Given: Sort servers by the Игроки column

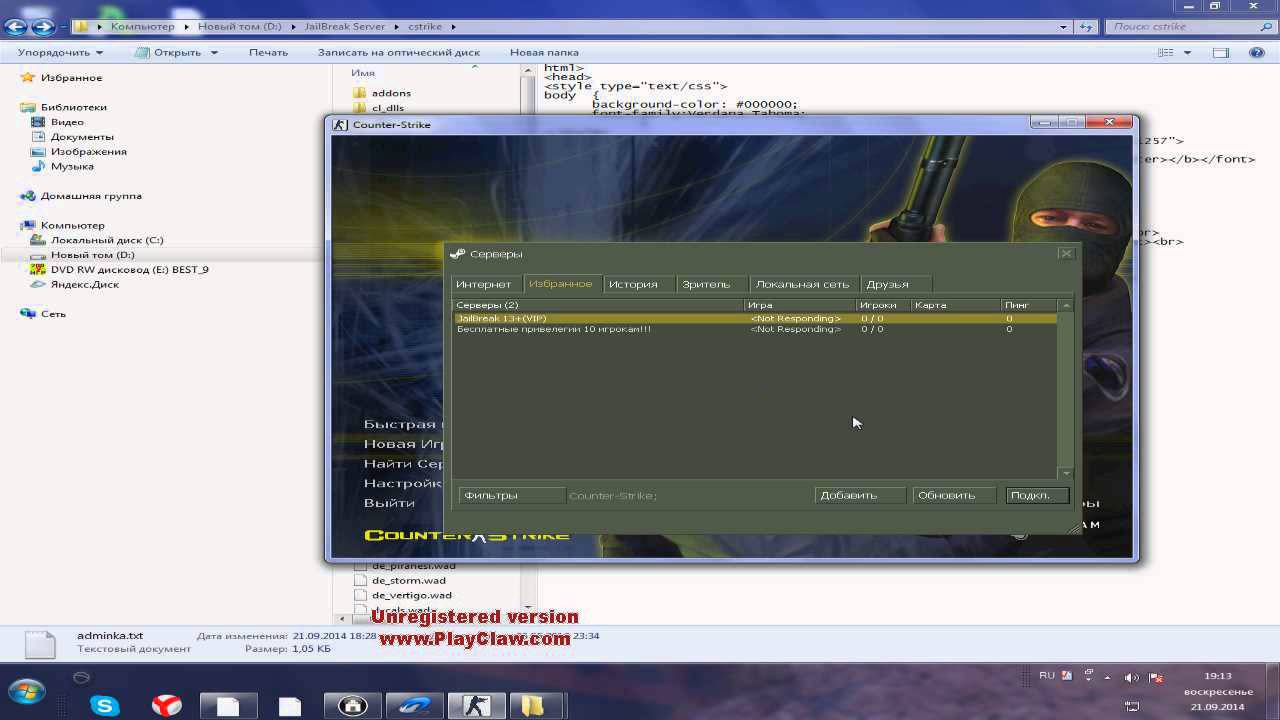Looking at the screenshot, I should coord(883,305).
